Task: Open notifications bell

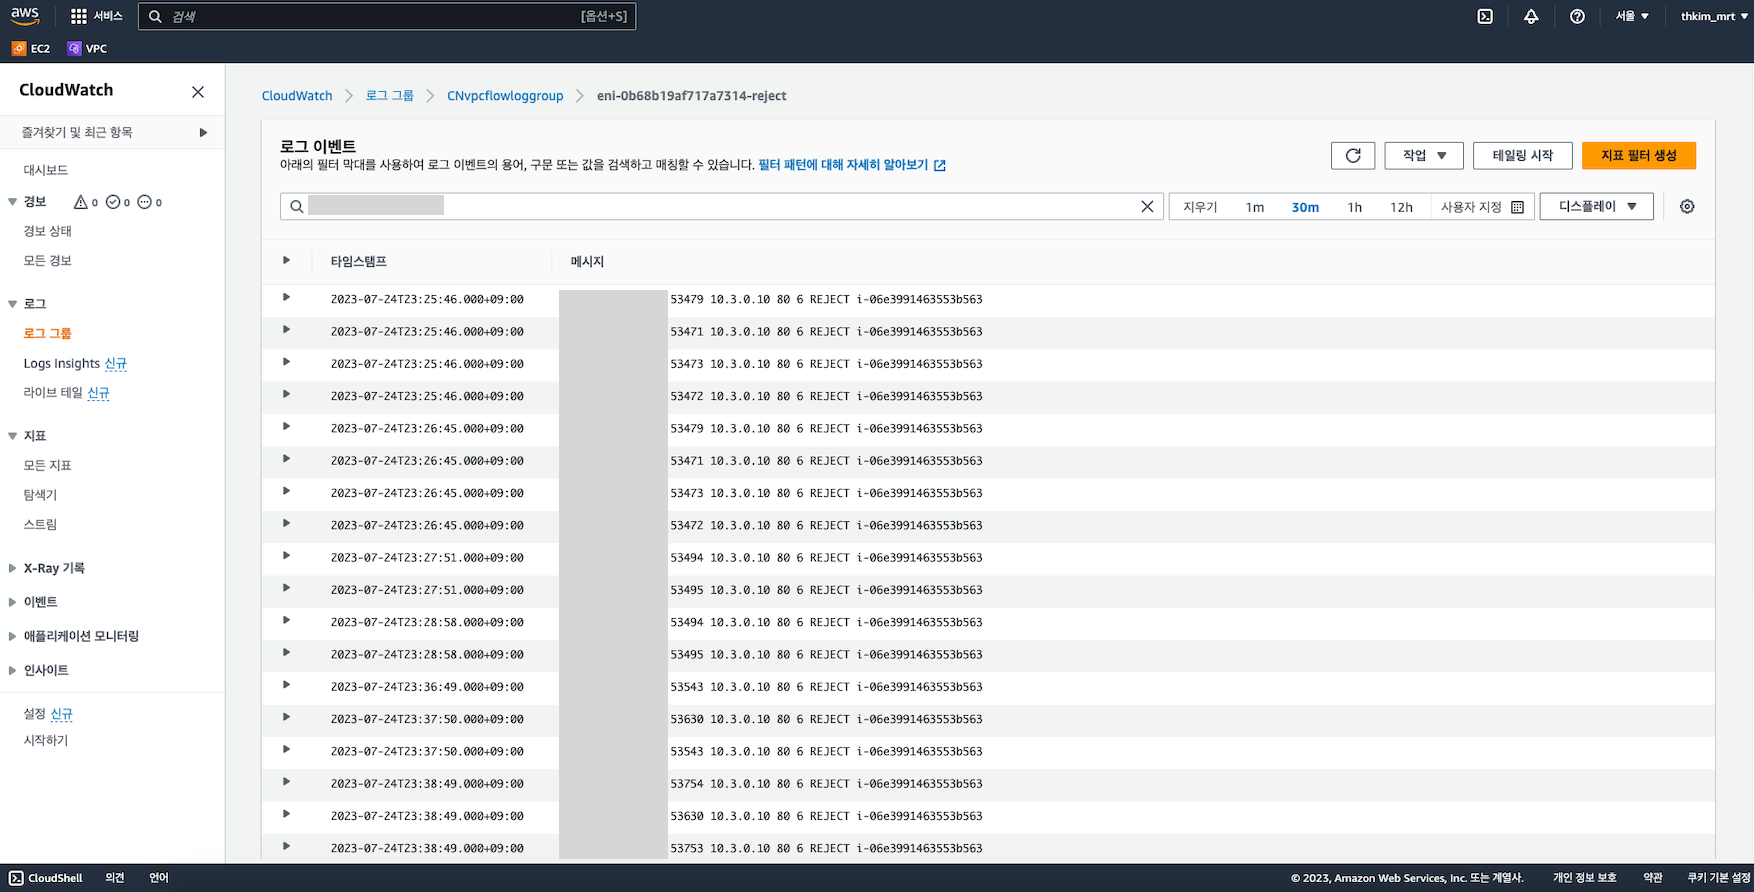Action: click(1531, 16)
